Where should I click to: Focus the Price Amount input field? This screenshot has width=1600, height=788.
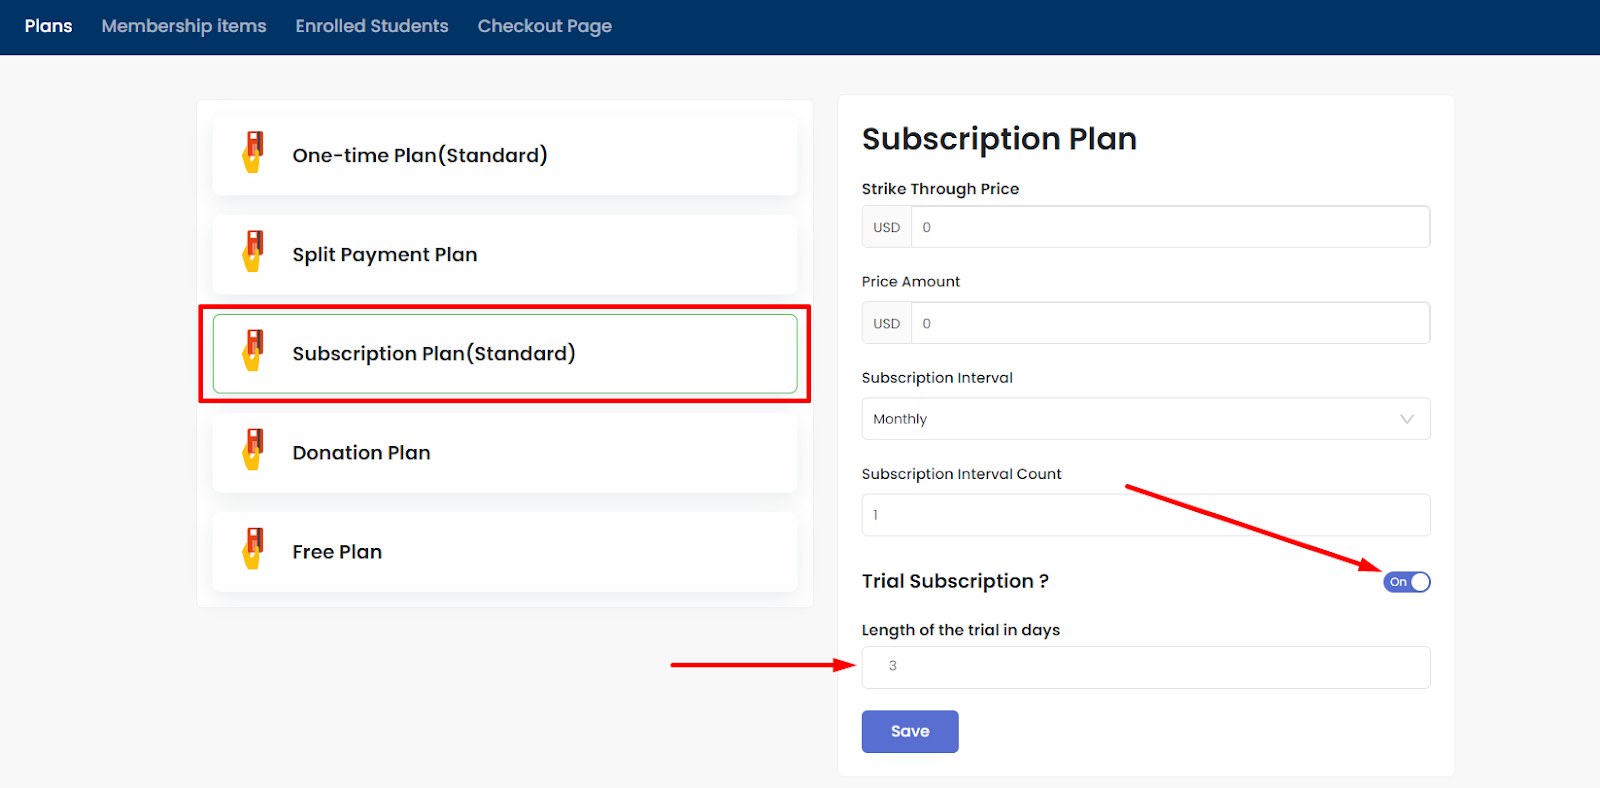click(x=1170, y=323)
